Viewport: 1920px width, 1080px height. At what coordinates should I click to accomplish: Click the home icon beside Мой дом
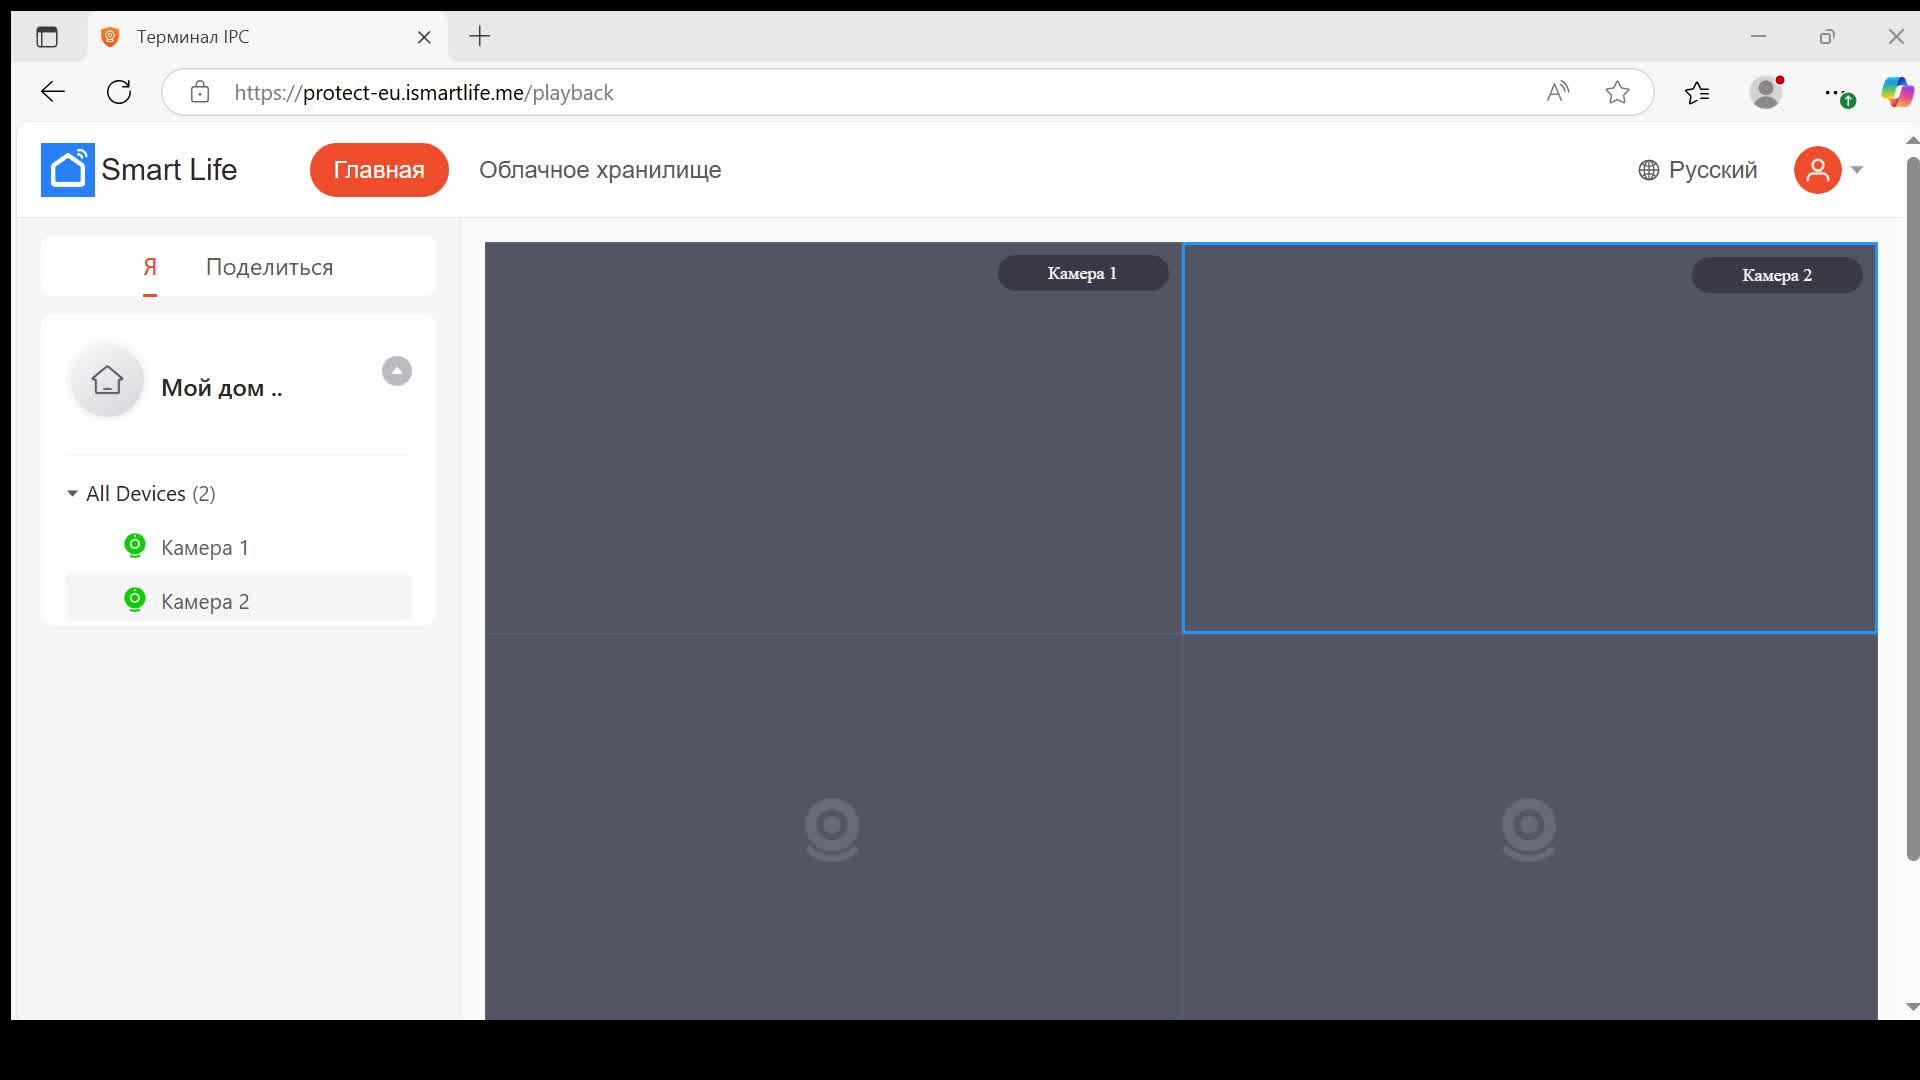point(107,381)
